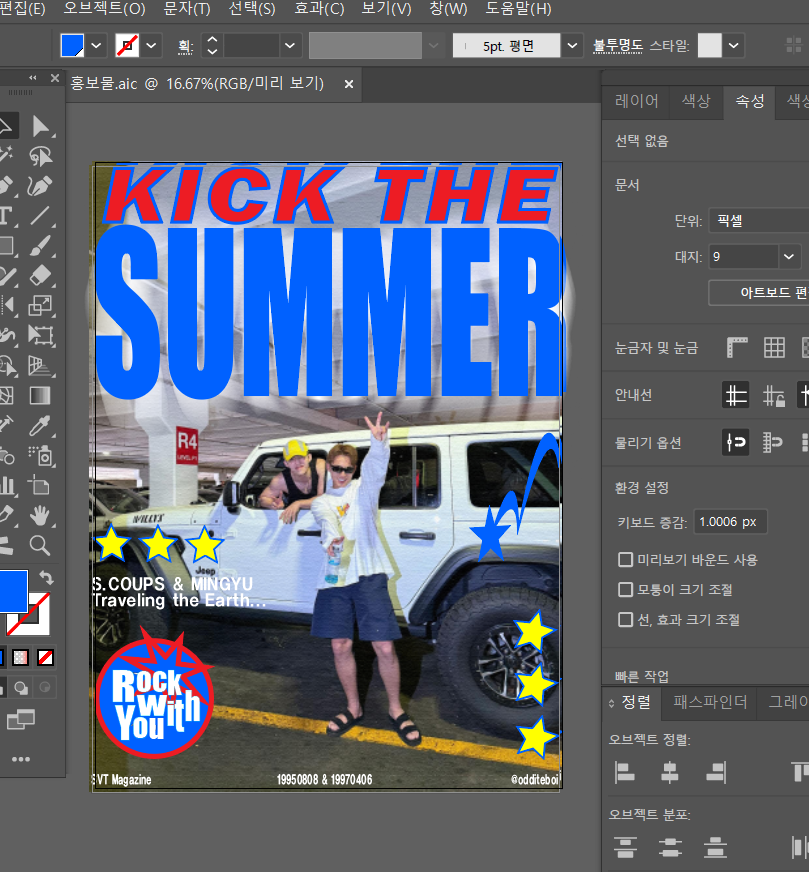Select the Line Segment tool
The height and width of the screenshot is (872, 809).
click(41, 216)
